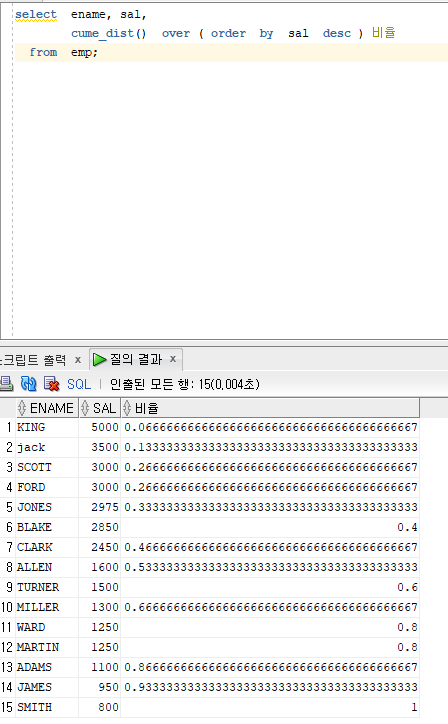
Task: Click JAMES's 0.9333 ratio cell
Action: click(x=271, y=687)
